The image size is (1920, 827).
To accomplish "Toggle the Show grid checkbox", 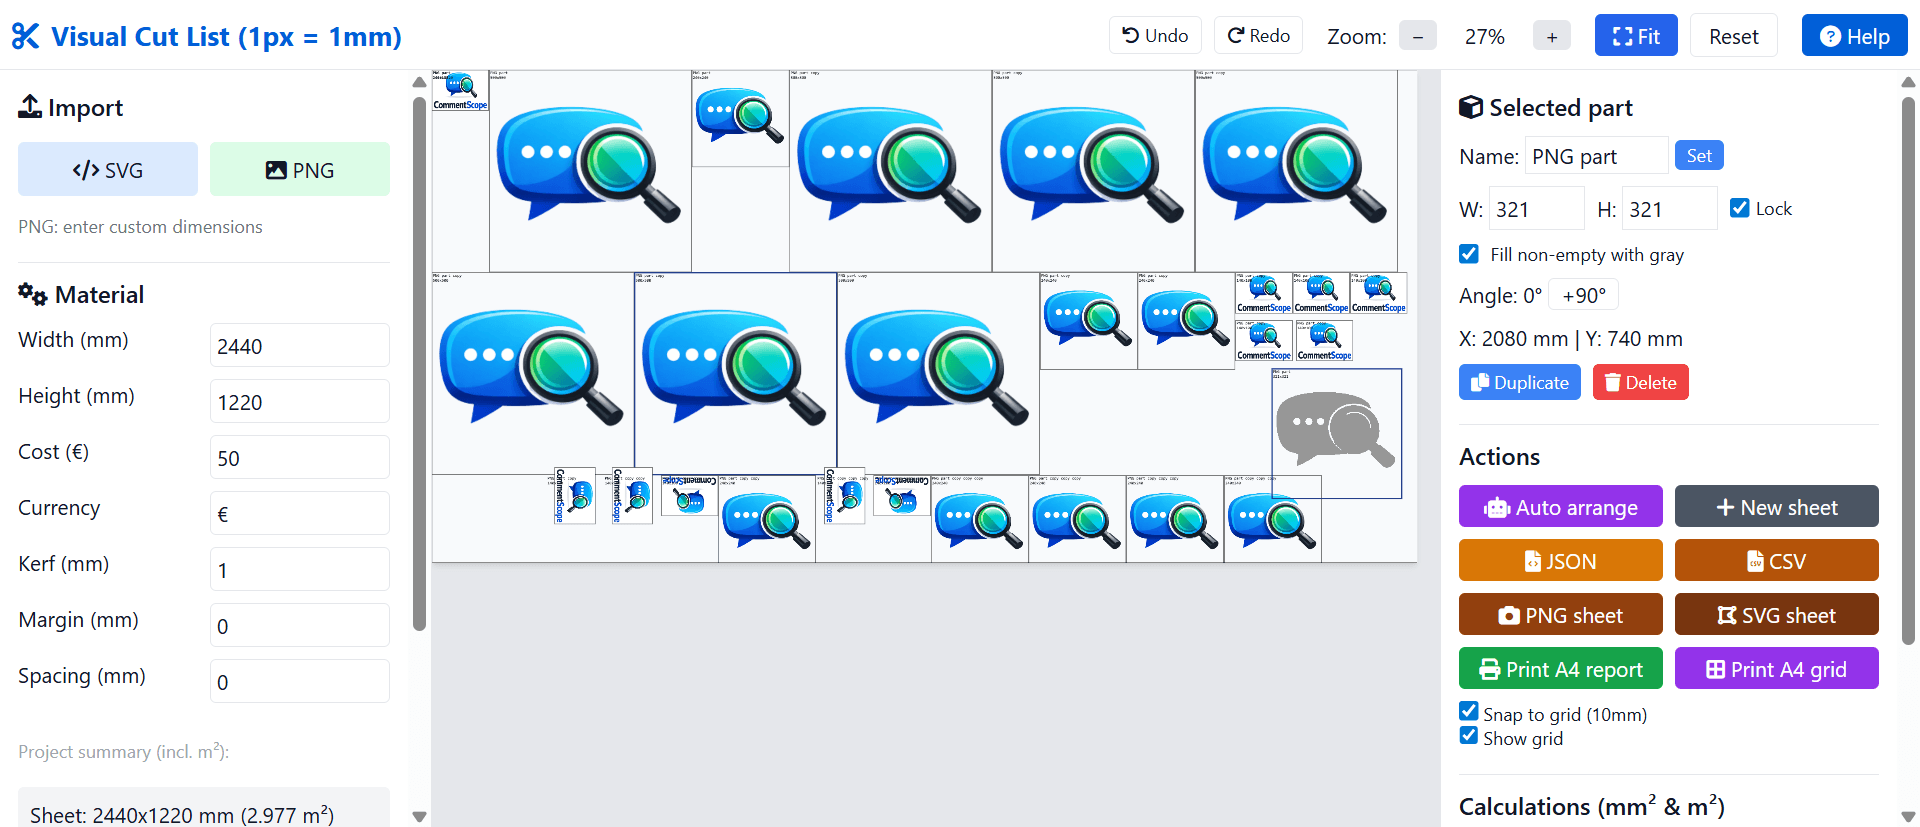I will tap(1469, 736).
